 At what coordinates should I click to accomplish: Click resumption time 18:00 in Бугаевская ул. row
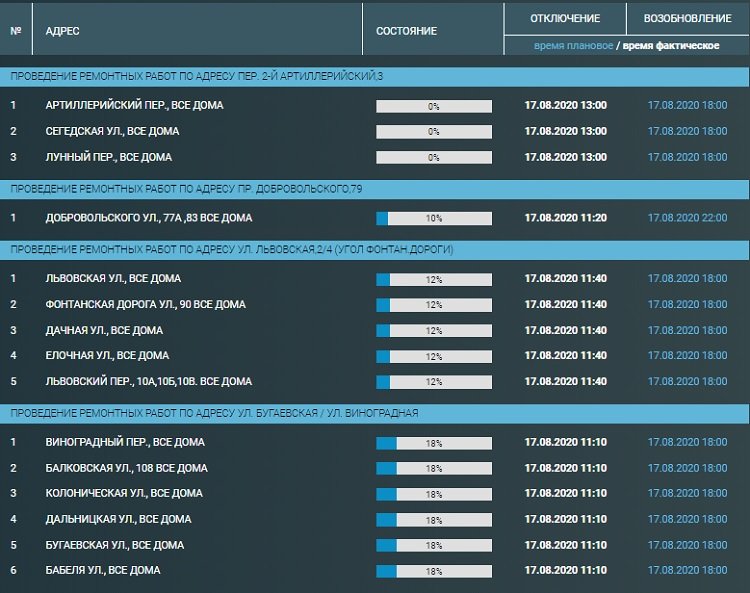click(x=687, y=545)
